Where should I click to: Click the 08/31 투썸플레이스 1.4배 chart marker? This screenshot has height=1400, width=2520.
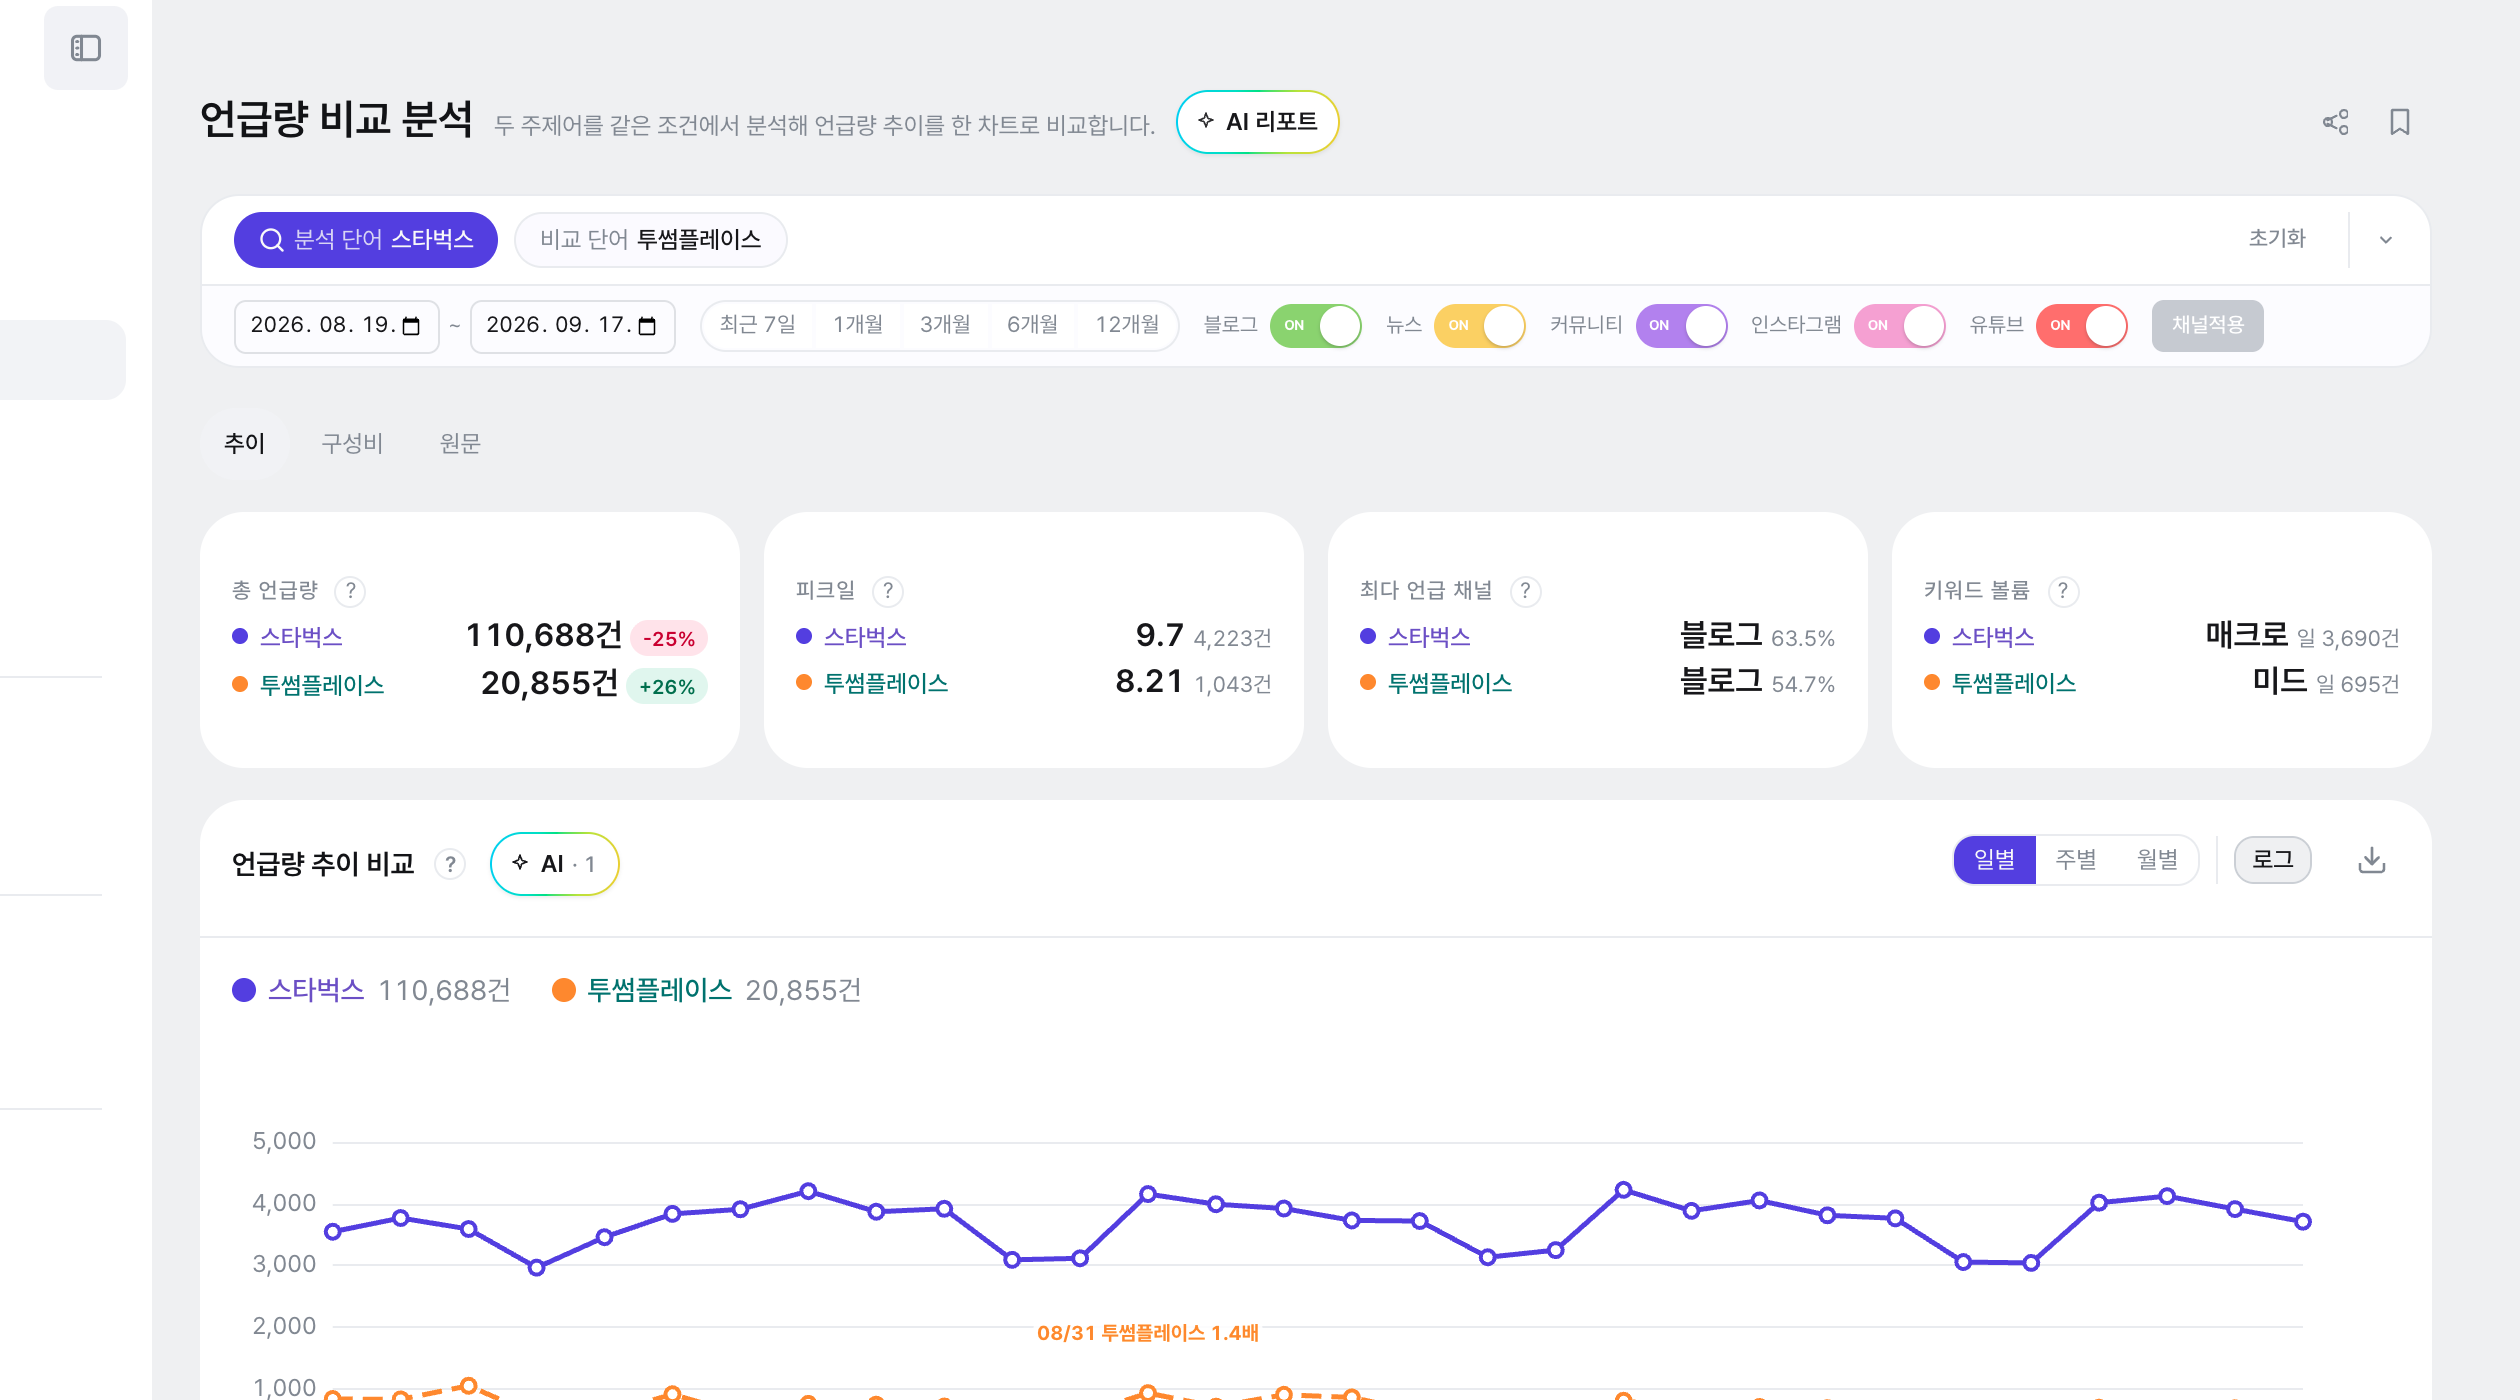pos(1147,1333)
